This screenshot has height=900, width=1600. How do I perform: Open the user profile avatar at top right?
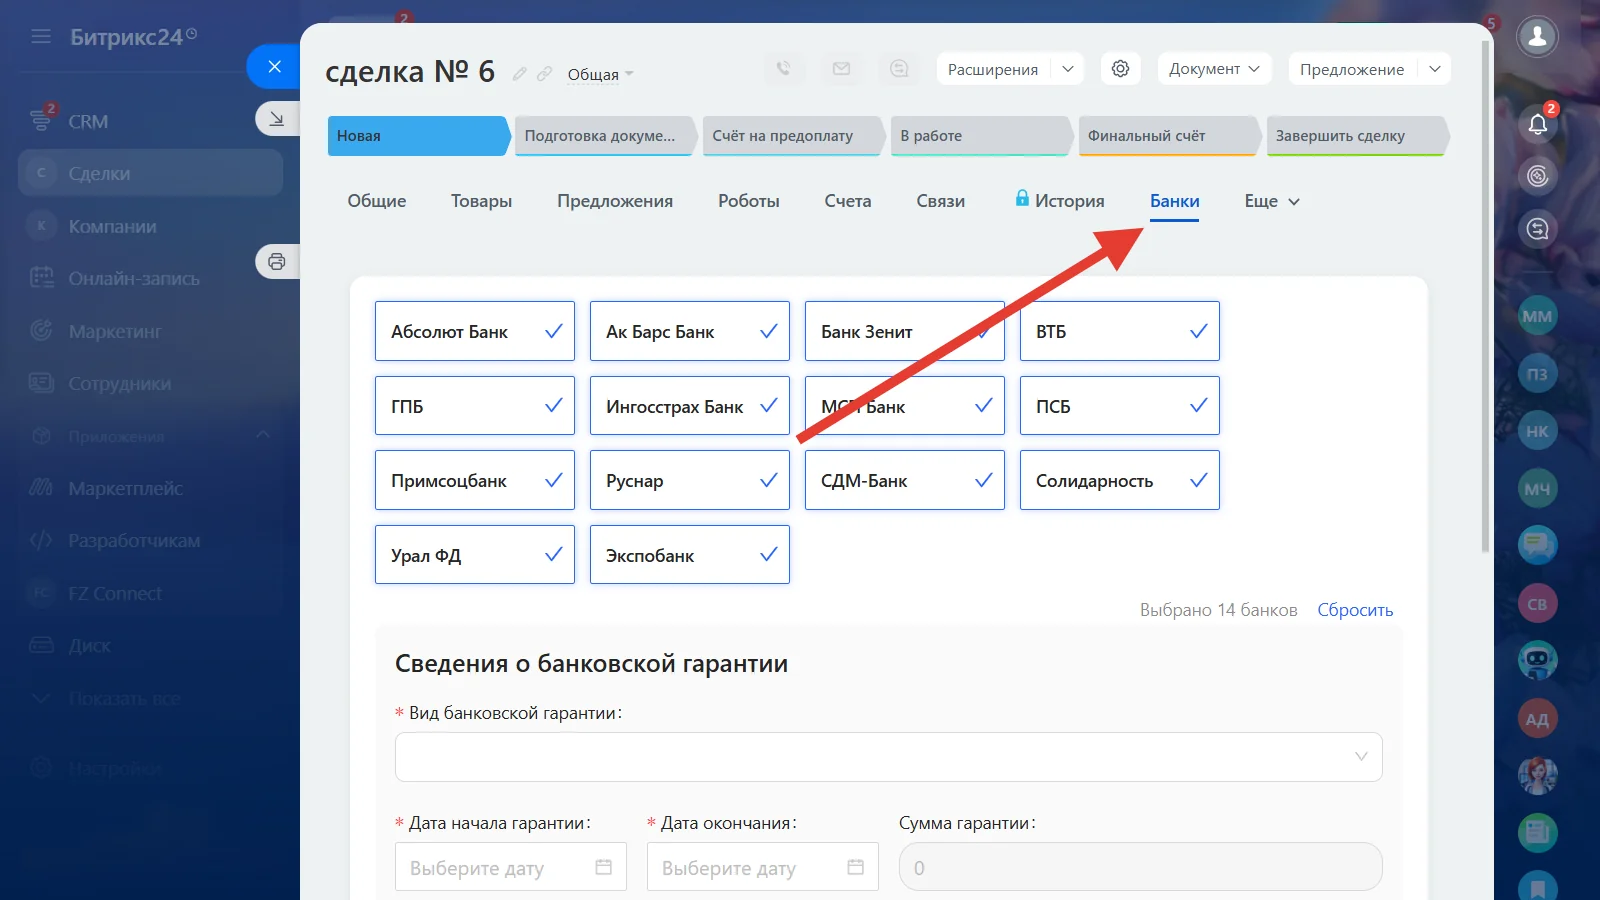pos(1538,37)
